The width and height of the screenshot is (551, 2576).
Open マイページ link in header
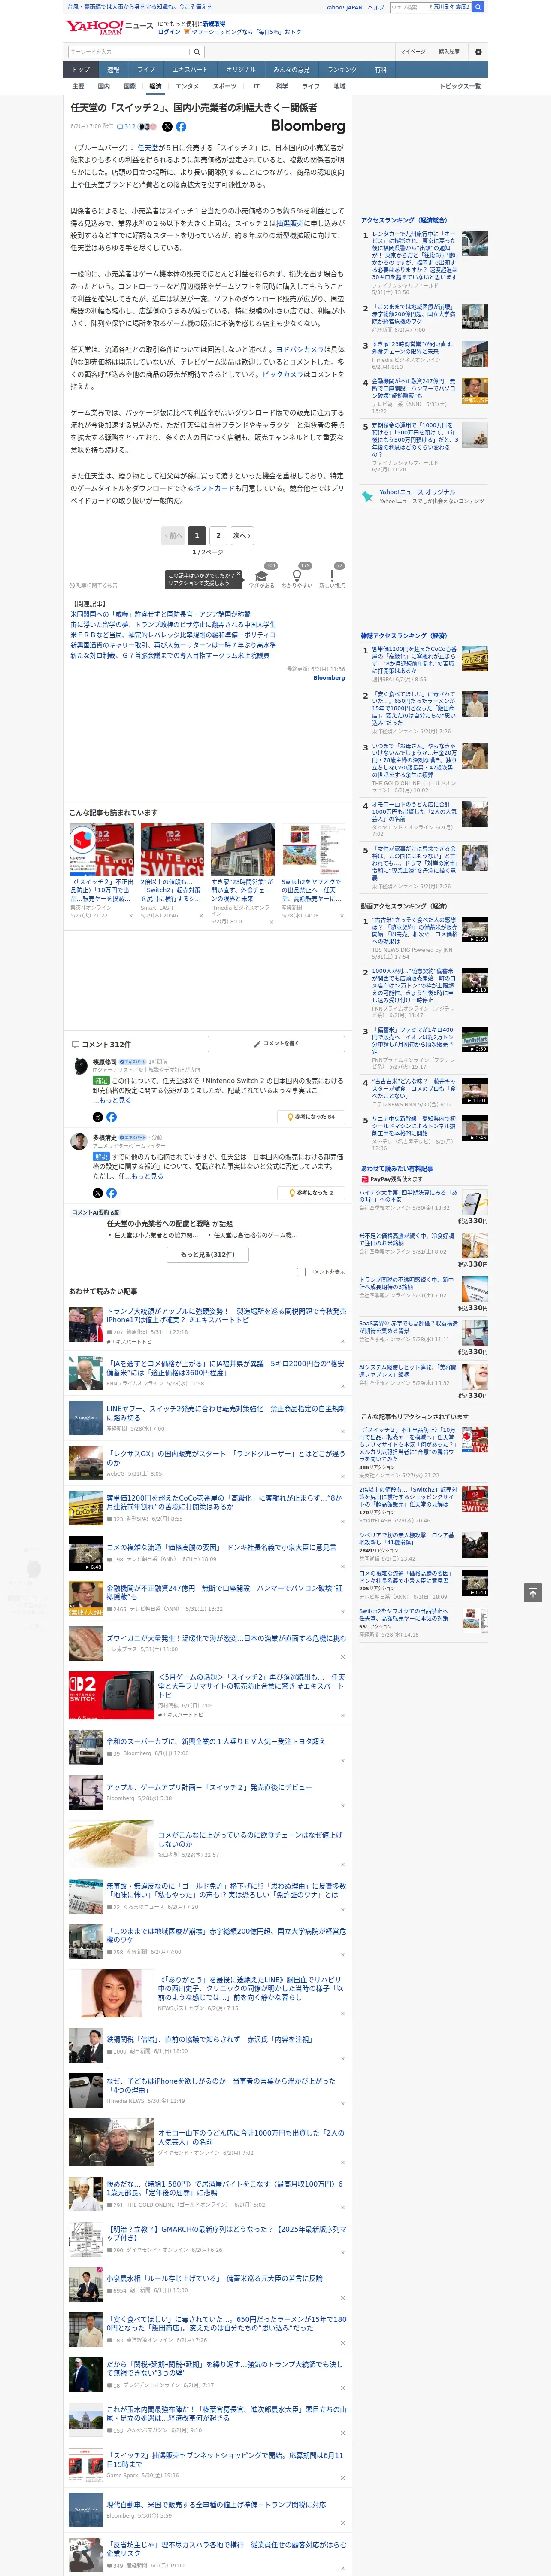coord(413,52)
